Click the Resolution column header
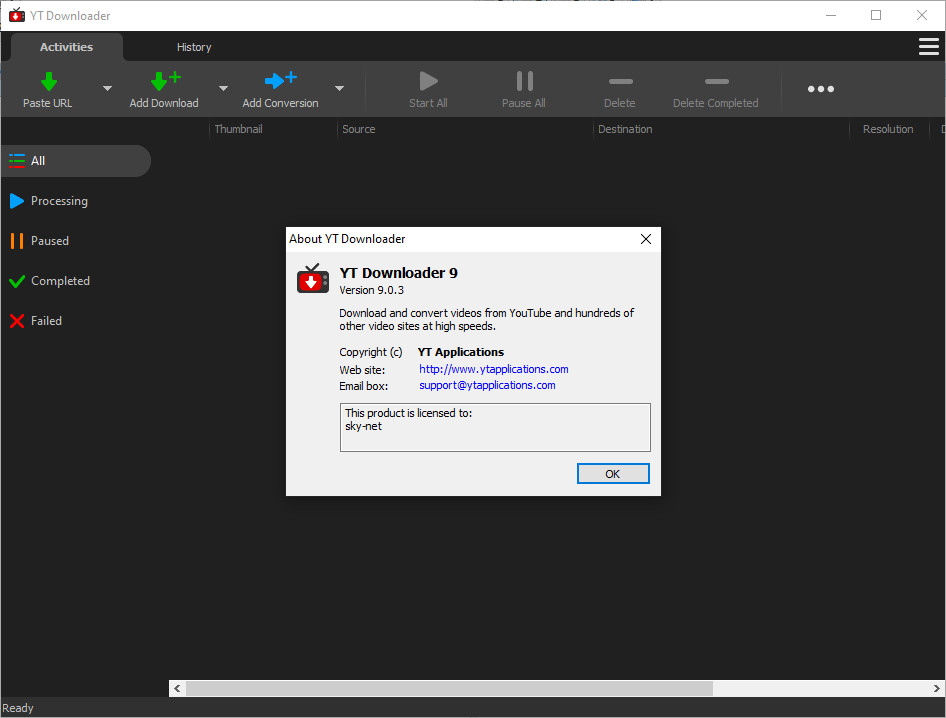The width and height of the screenshot is (946, 718). (x=888, y=129)
